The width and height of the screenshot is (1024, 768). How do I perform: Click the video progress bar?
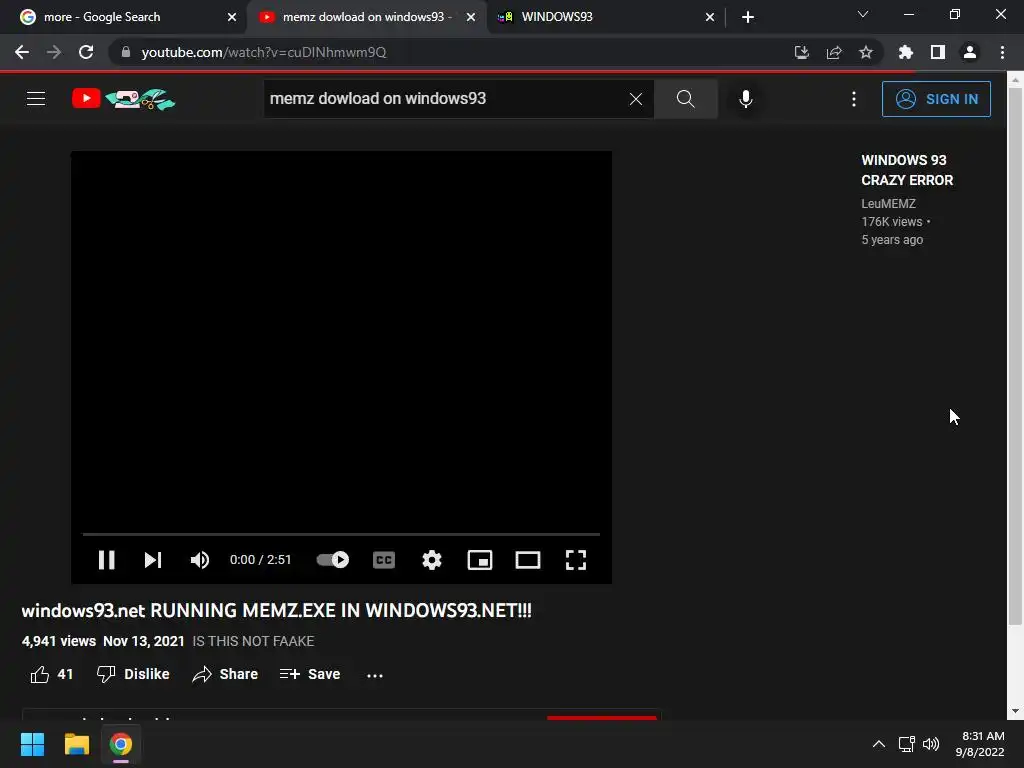coord(341,534)
